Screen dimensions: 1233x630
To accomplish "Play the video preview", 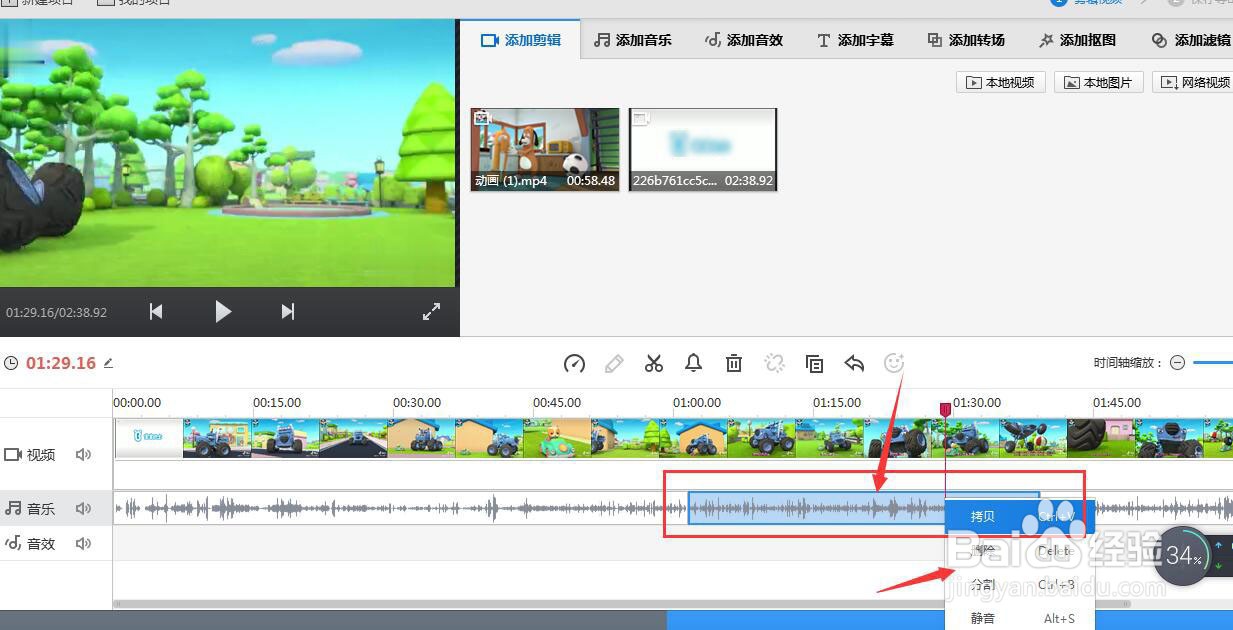I will pos(223,312).
